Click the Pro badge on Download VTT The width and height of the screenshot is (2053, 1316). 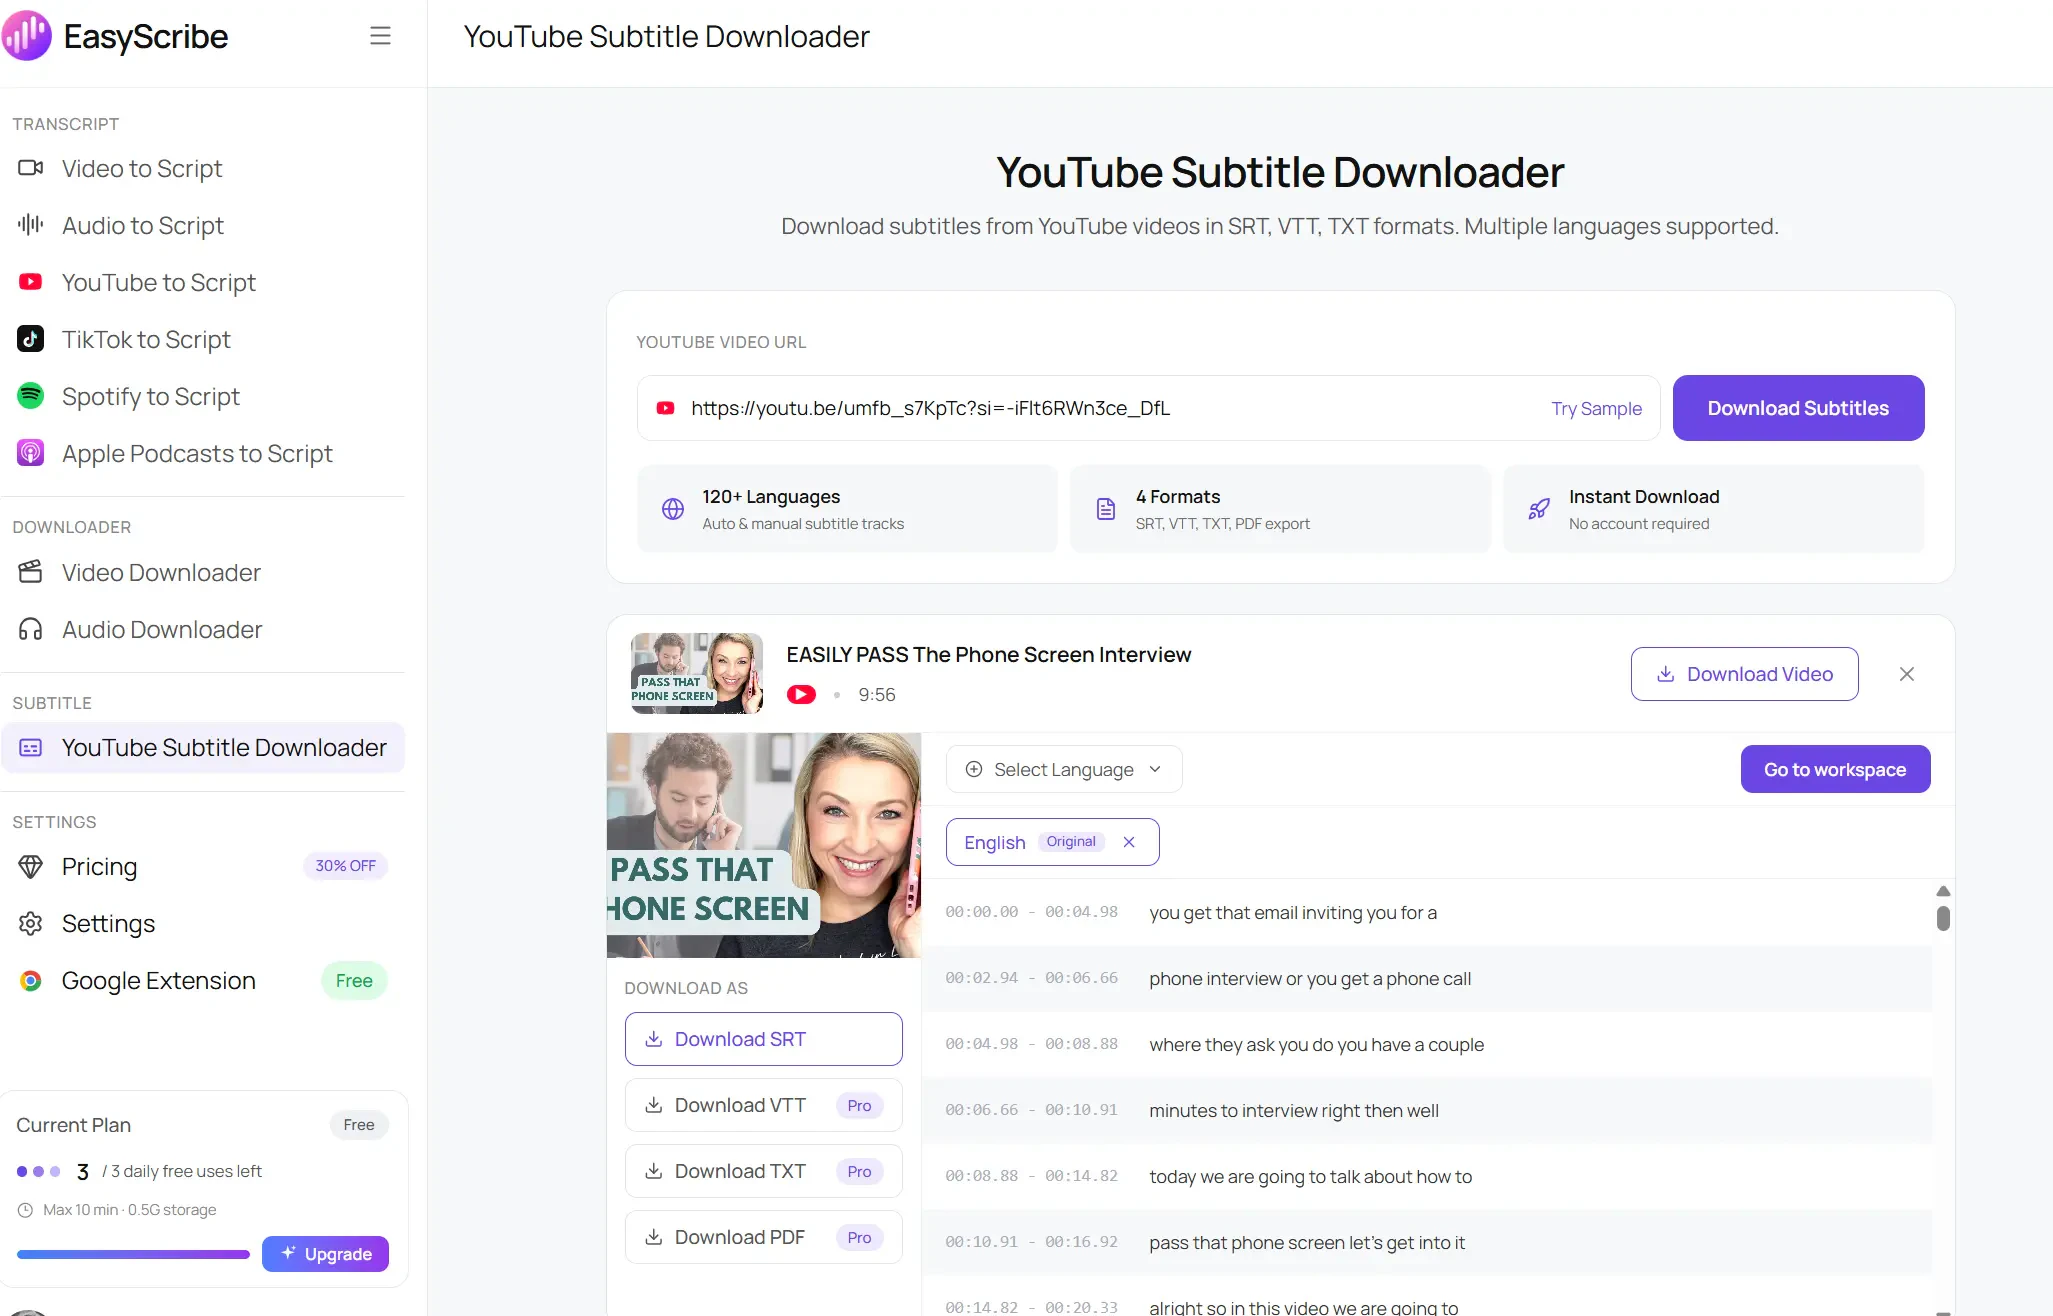click(859, 1105)
